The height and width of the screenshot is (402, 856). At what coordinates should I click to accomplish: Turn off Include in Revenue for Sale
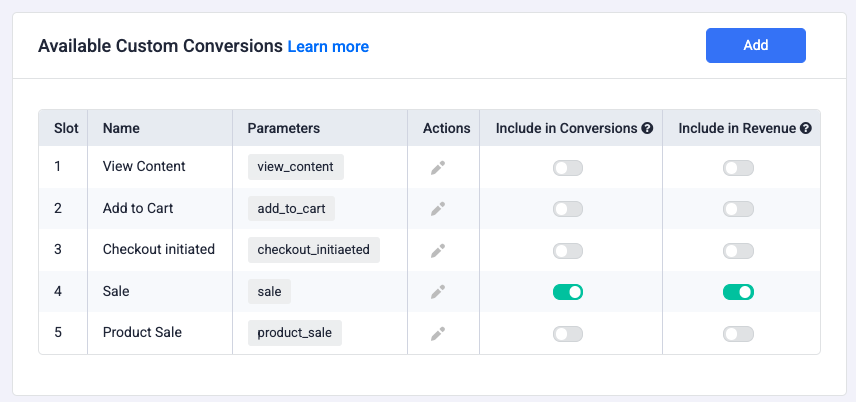pos(738,292)
